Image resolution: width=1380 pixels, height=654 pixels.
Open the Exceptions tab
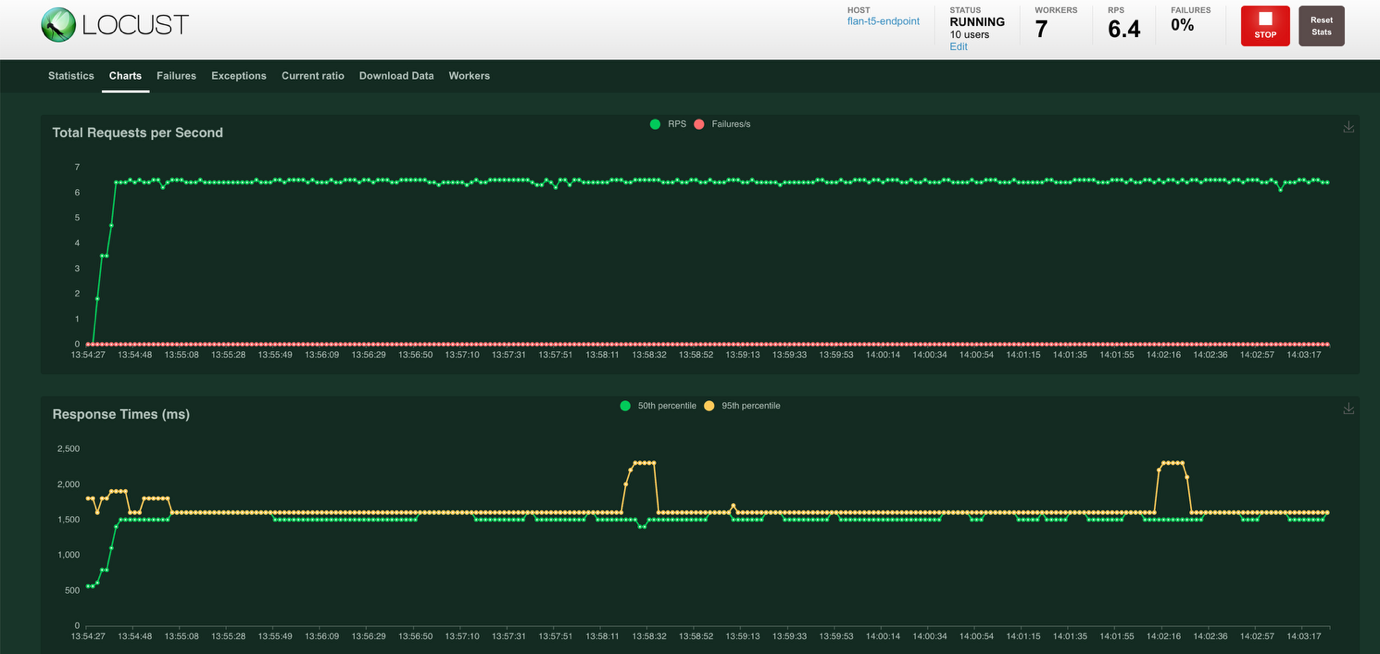coord(238,75)
